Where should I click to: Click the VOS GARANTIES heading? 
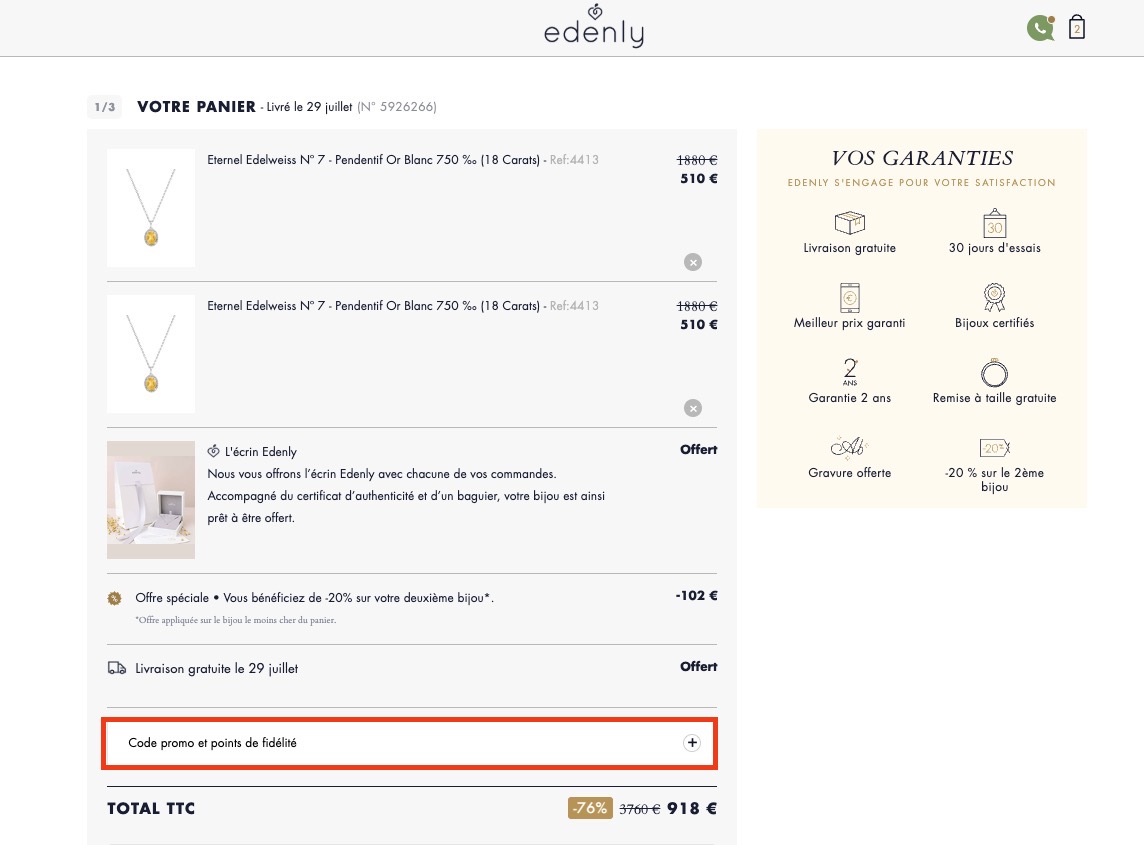pyautogui.click(x=922, y=158)
